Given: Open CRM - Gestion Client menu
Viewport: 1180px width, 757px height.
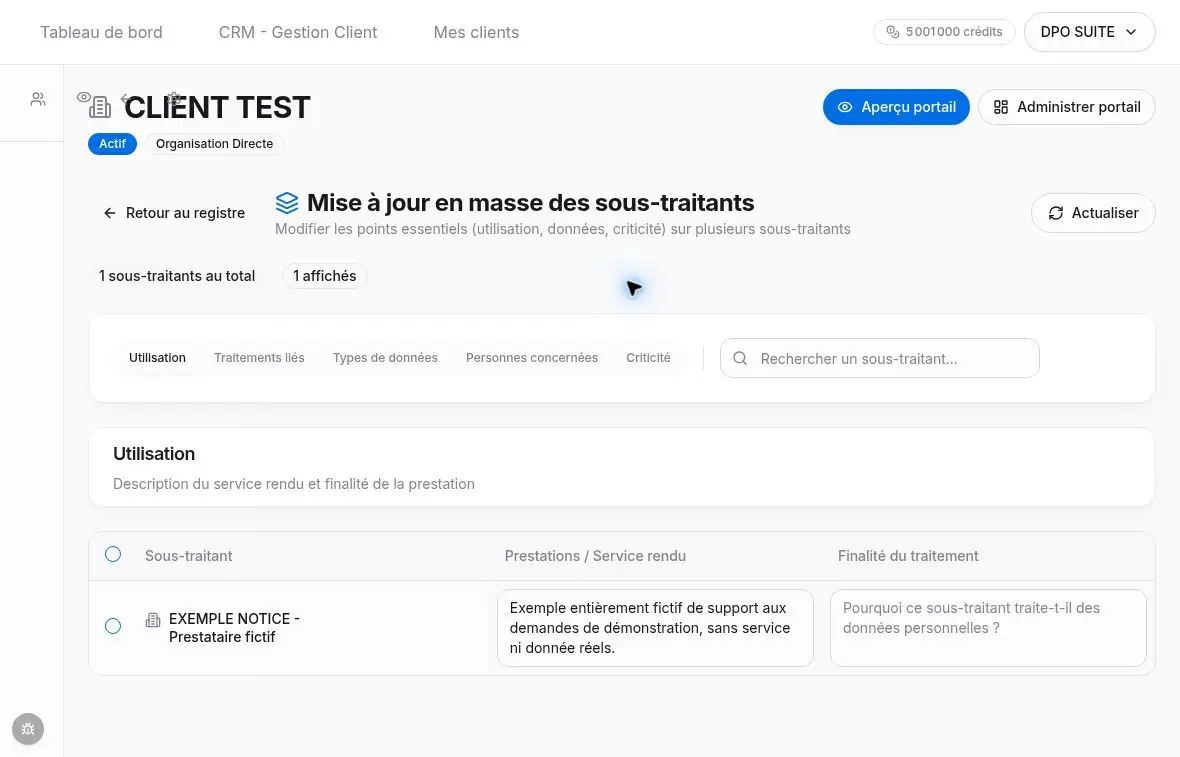Looking at the screenshot, I should [x=298, y=32].
